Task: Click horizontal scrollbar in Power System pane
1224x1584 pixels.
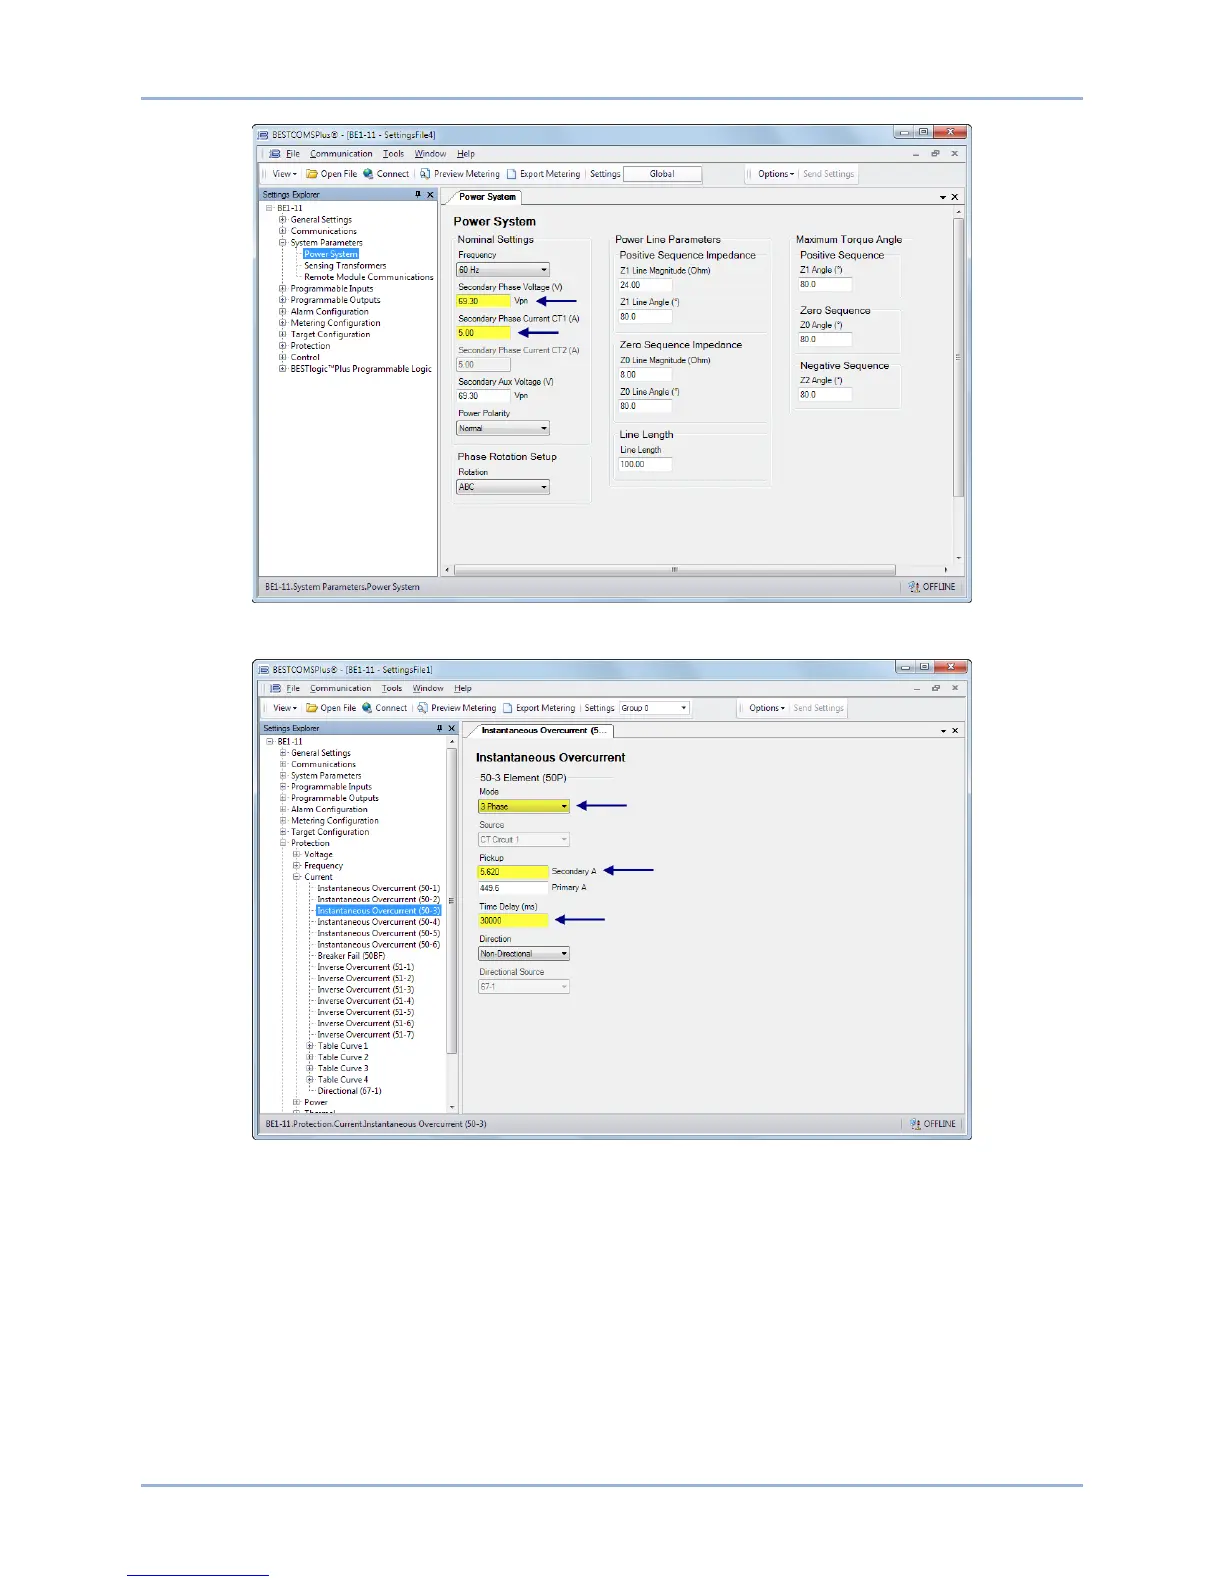Action: click(675, 570)
